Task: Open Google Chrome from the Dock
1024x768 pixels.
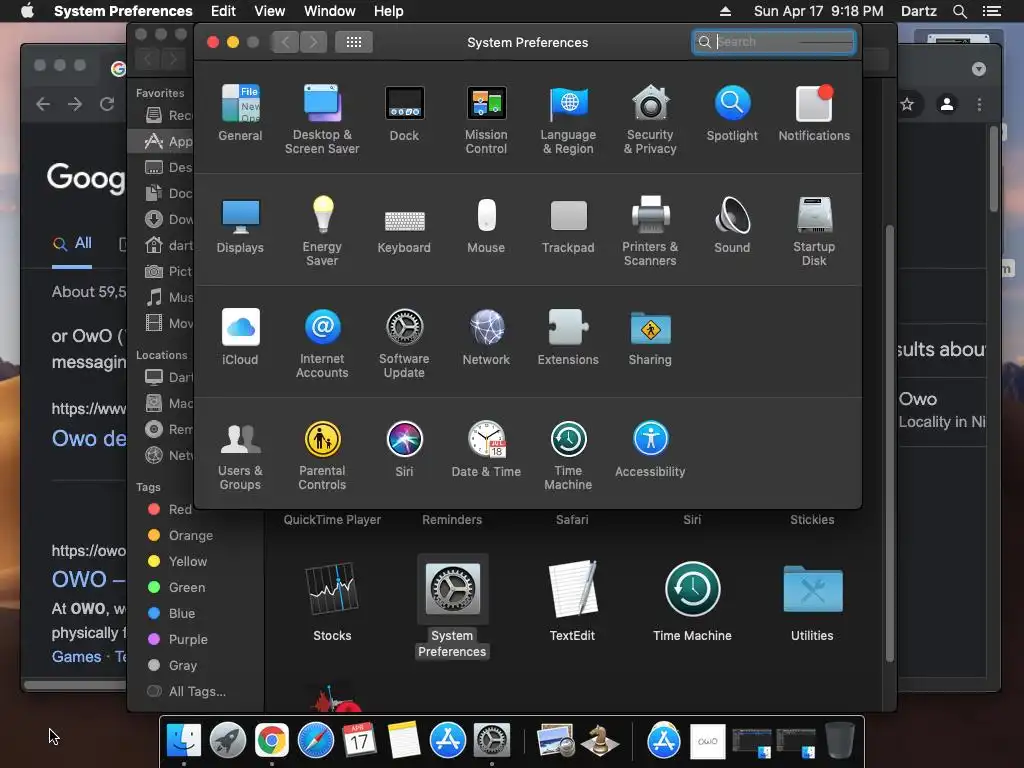Action: tap(272, 741)
